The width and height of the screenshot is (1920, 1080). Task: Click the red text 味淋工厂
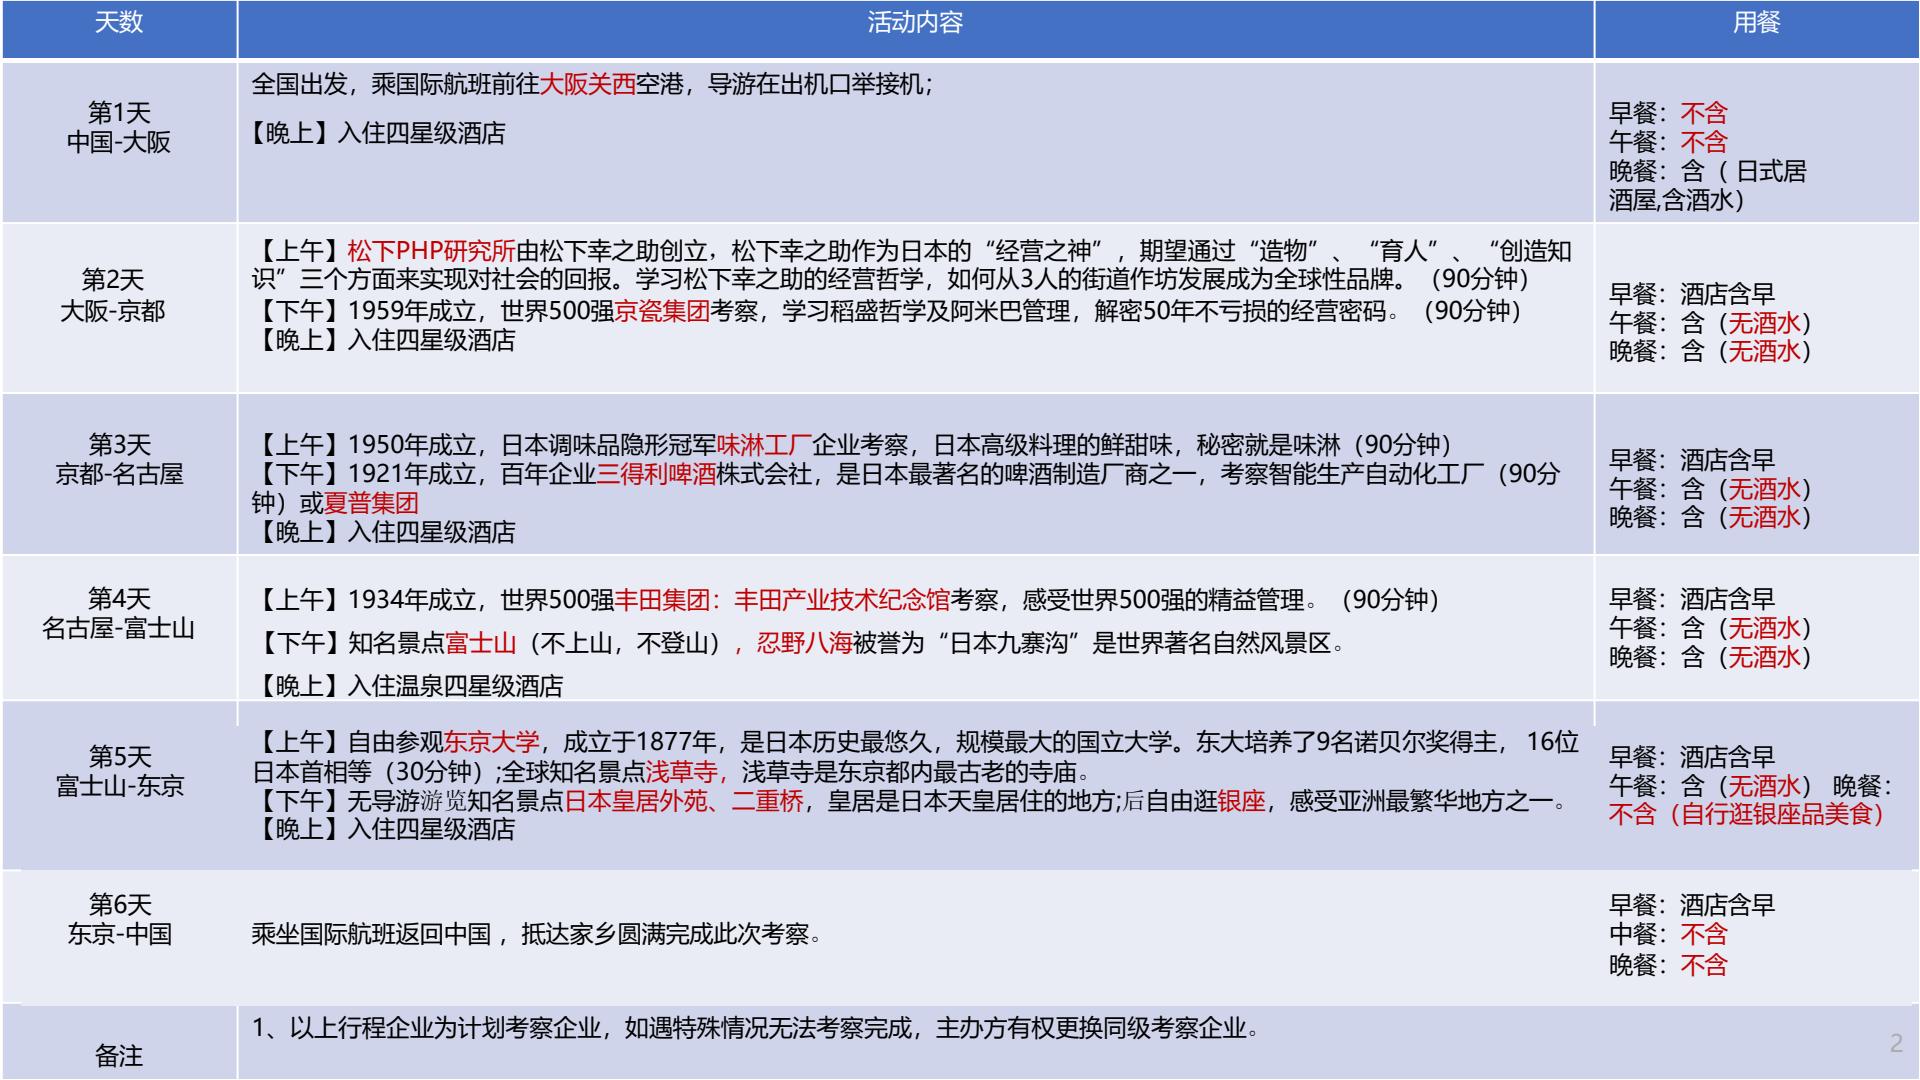[764, 444]
